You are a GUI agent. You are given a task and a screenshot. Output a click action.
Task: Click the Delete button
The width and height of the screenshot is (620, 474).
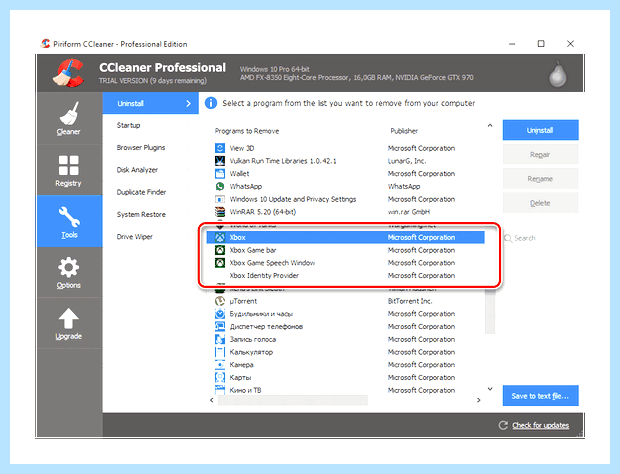tap(541, 203)
